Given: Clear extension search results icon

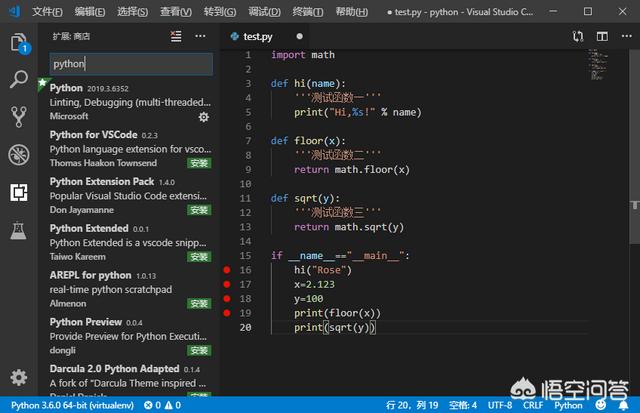Looking at the screenshot, I should click(176, 36).
